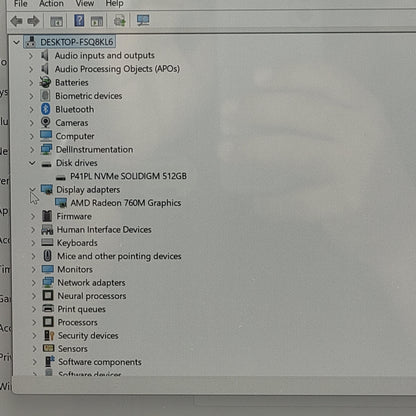Select Mice and other pointing devices row
416x416 pixels.
119,256
